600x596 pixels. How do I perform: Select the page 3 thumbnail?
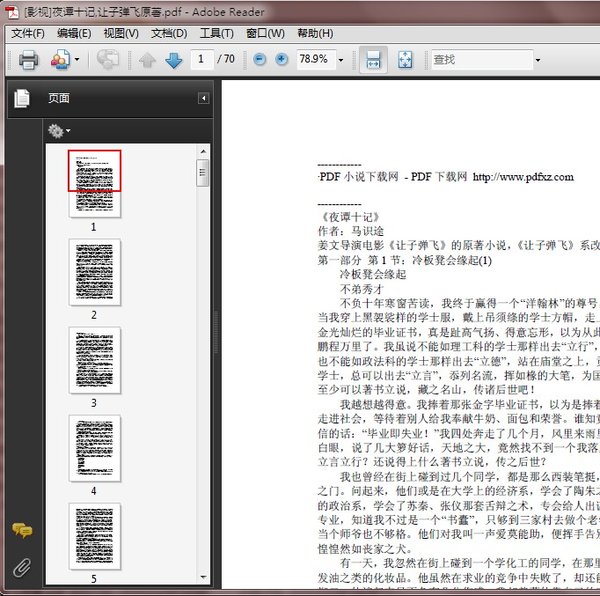click(x=94, y=358)
